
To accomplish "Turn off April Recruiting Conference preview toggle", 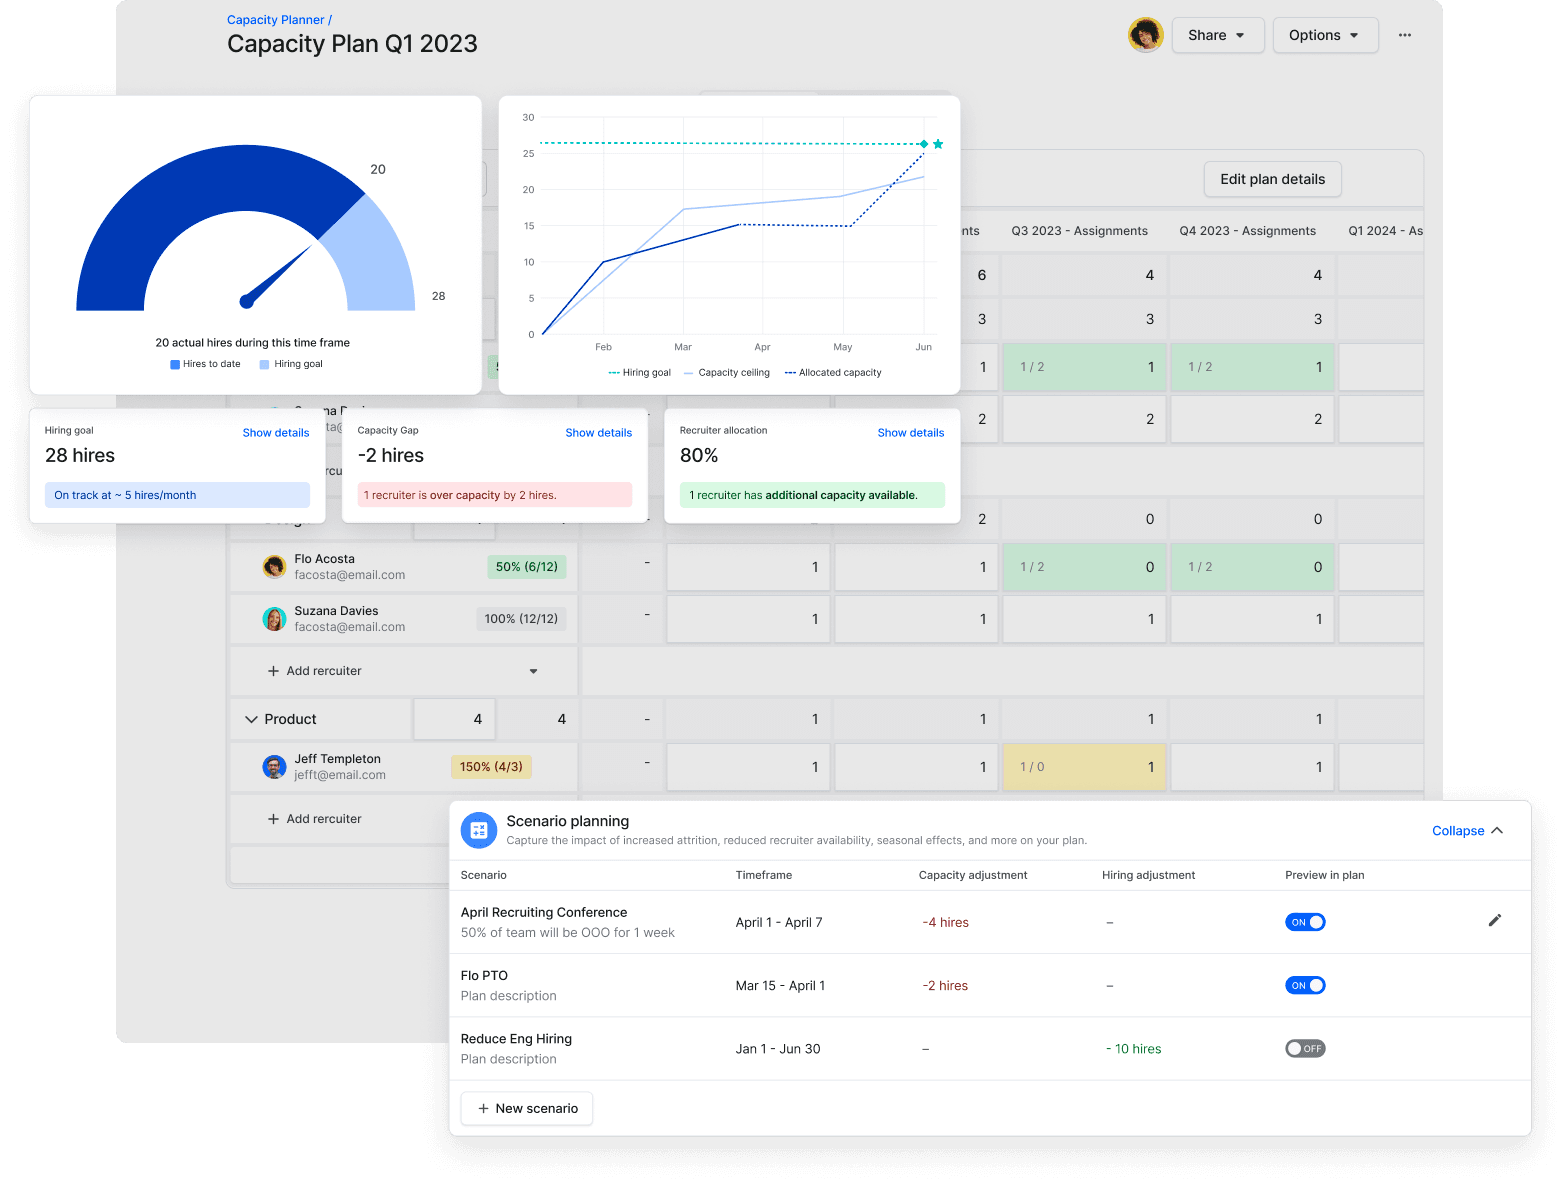I will [1305, 922].
